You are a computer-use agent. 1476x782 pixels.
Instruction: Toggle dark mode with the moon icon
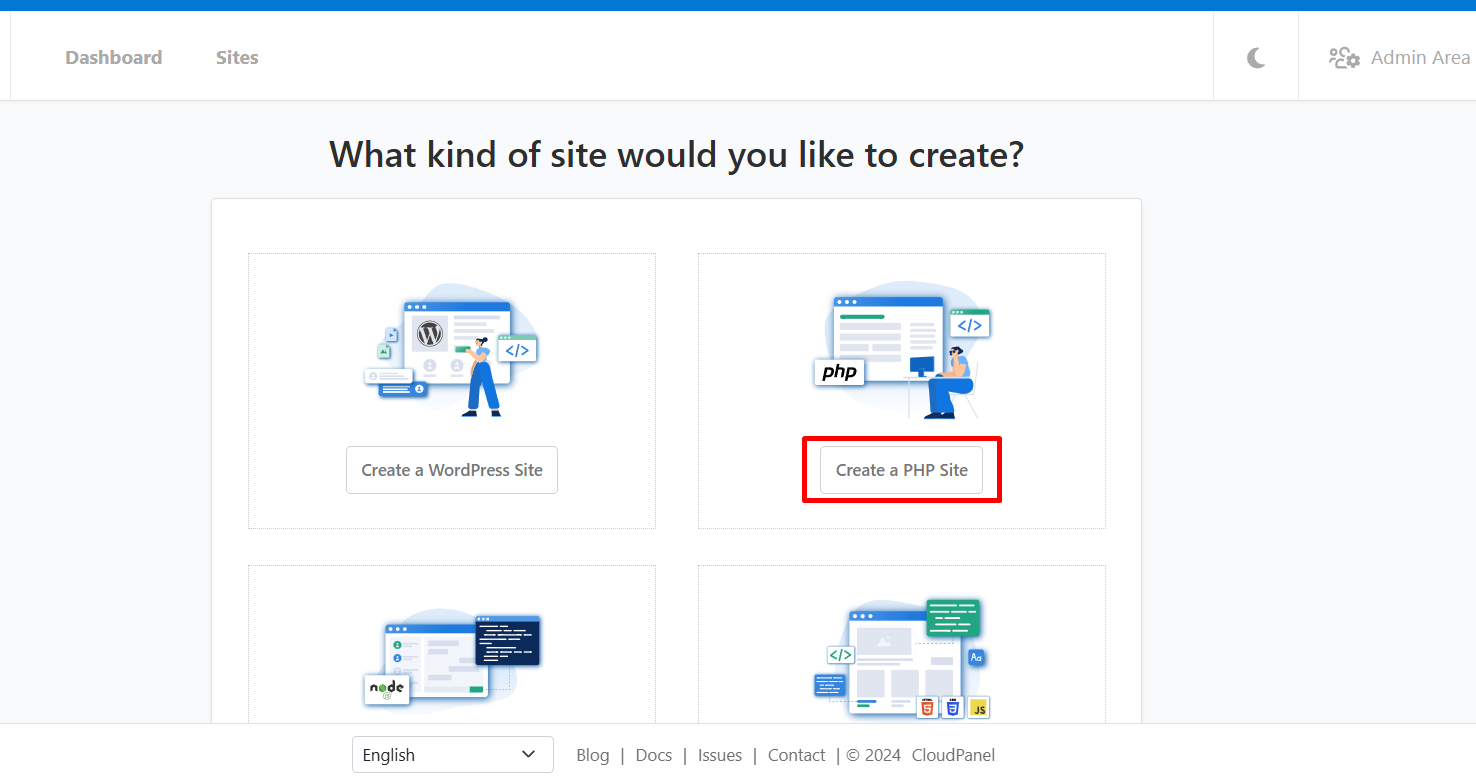(x=1255, y=57)
